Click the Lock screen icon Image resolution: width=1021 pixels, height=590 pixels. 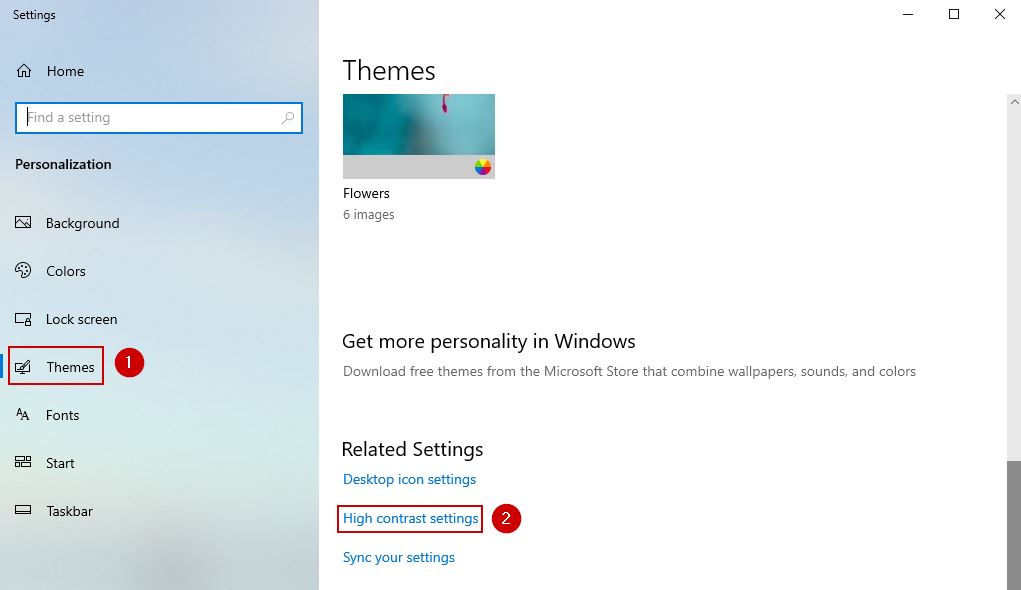[x=24, y=319]
